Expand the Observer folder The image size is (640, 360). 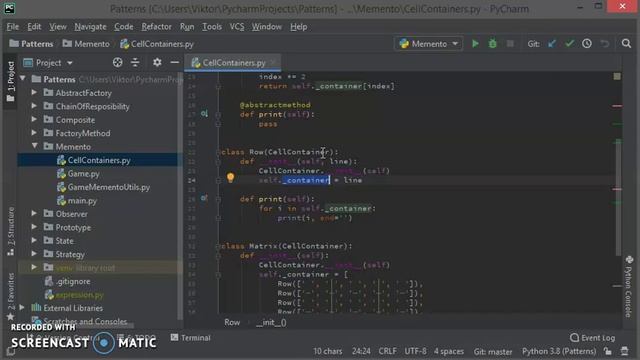pos(34,213)
